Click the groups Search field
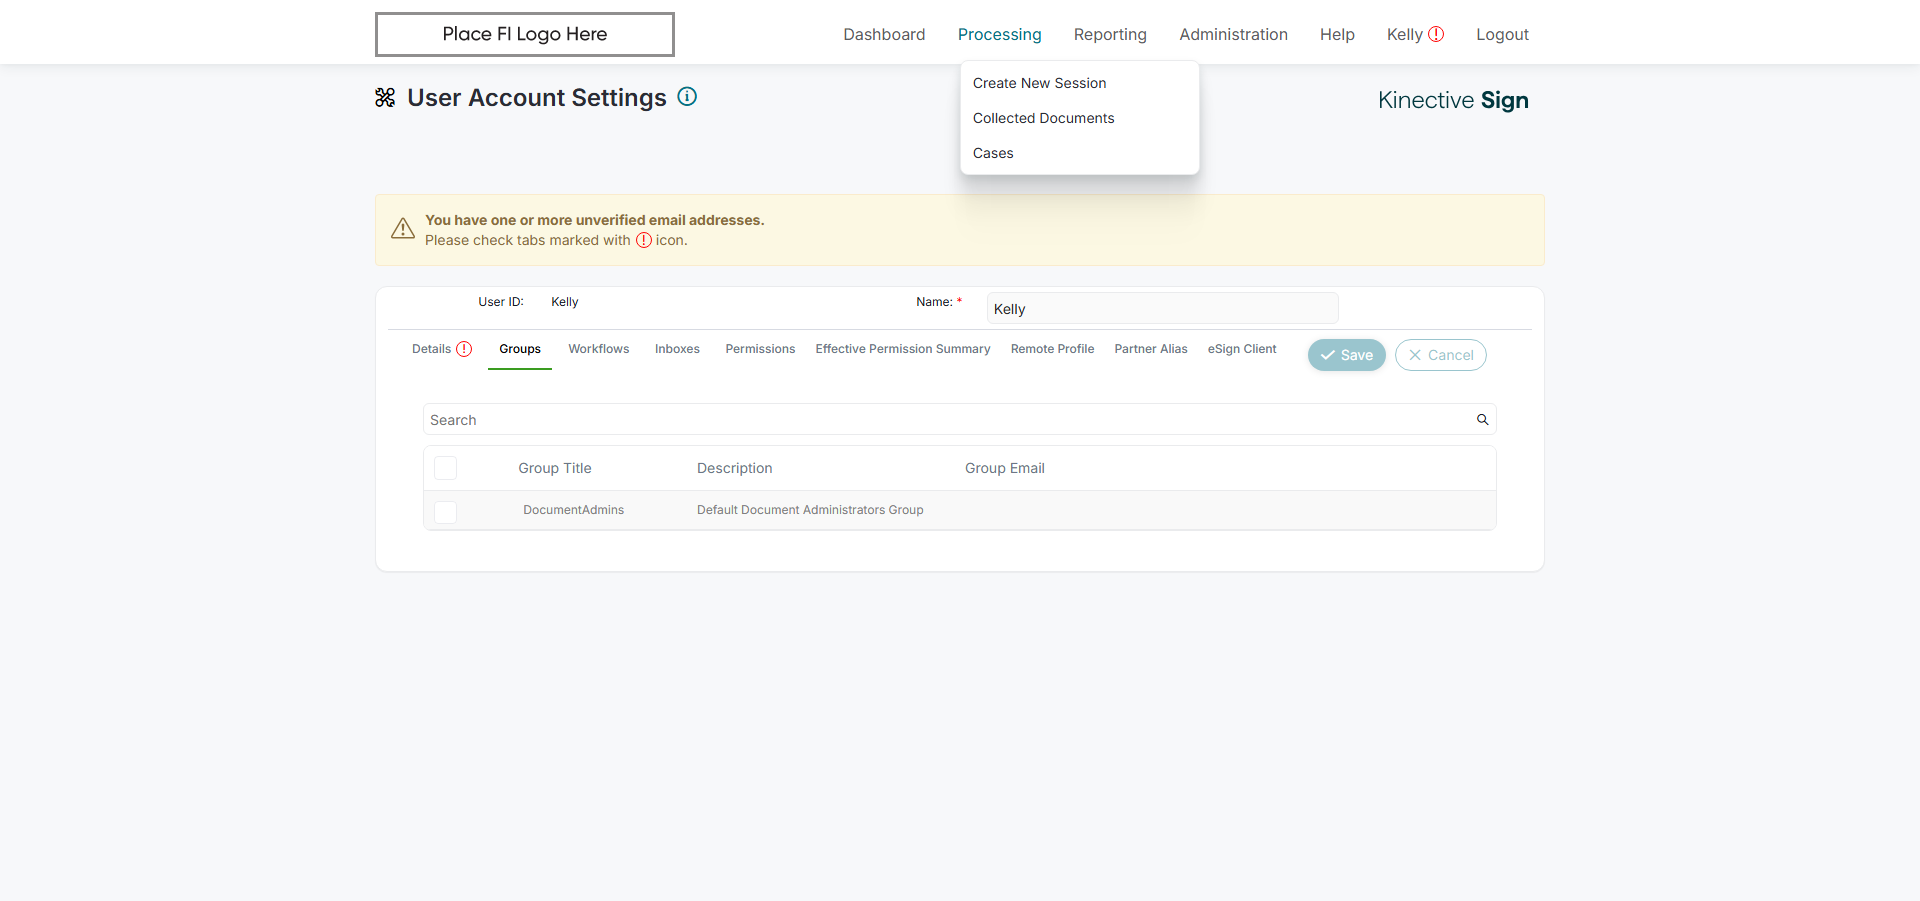 tap(959, 420)
